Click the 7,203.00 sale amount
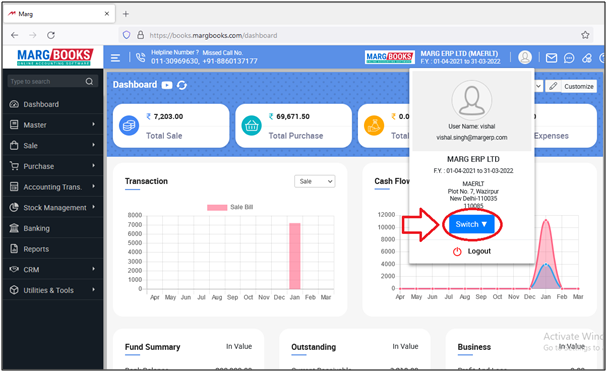Screen dimensions: 608x372 click(x=168, y=116)
